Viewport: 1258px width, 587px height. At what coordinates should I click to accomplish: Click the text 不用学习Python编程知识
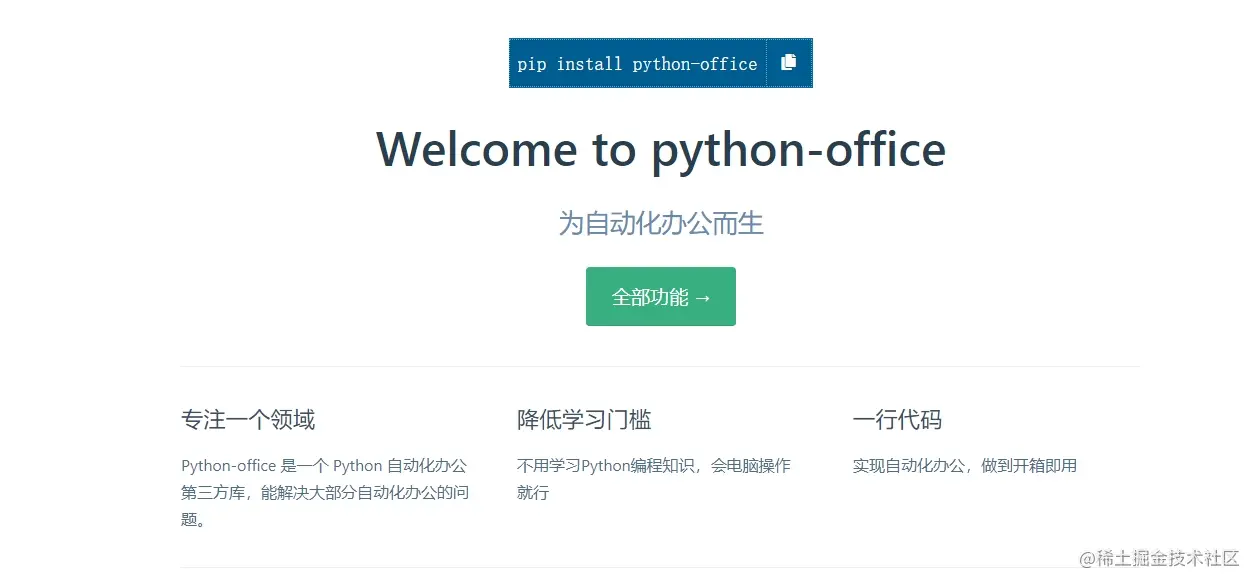606,465
